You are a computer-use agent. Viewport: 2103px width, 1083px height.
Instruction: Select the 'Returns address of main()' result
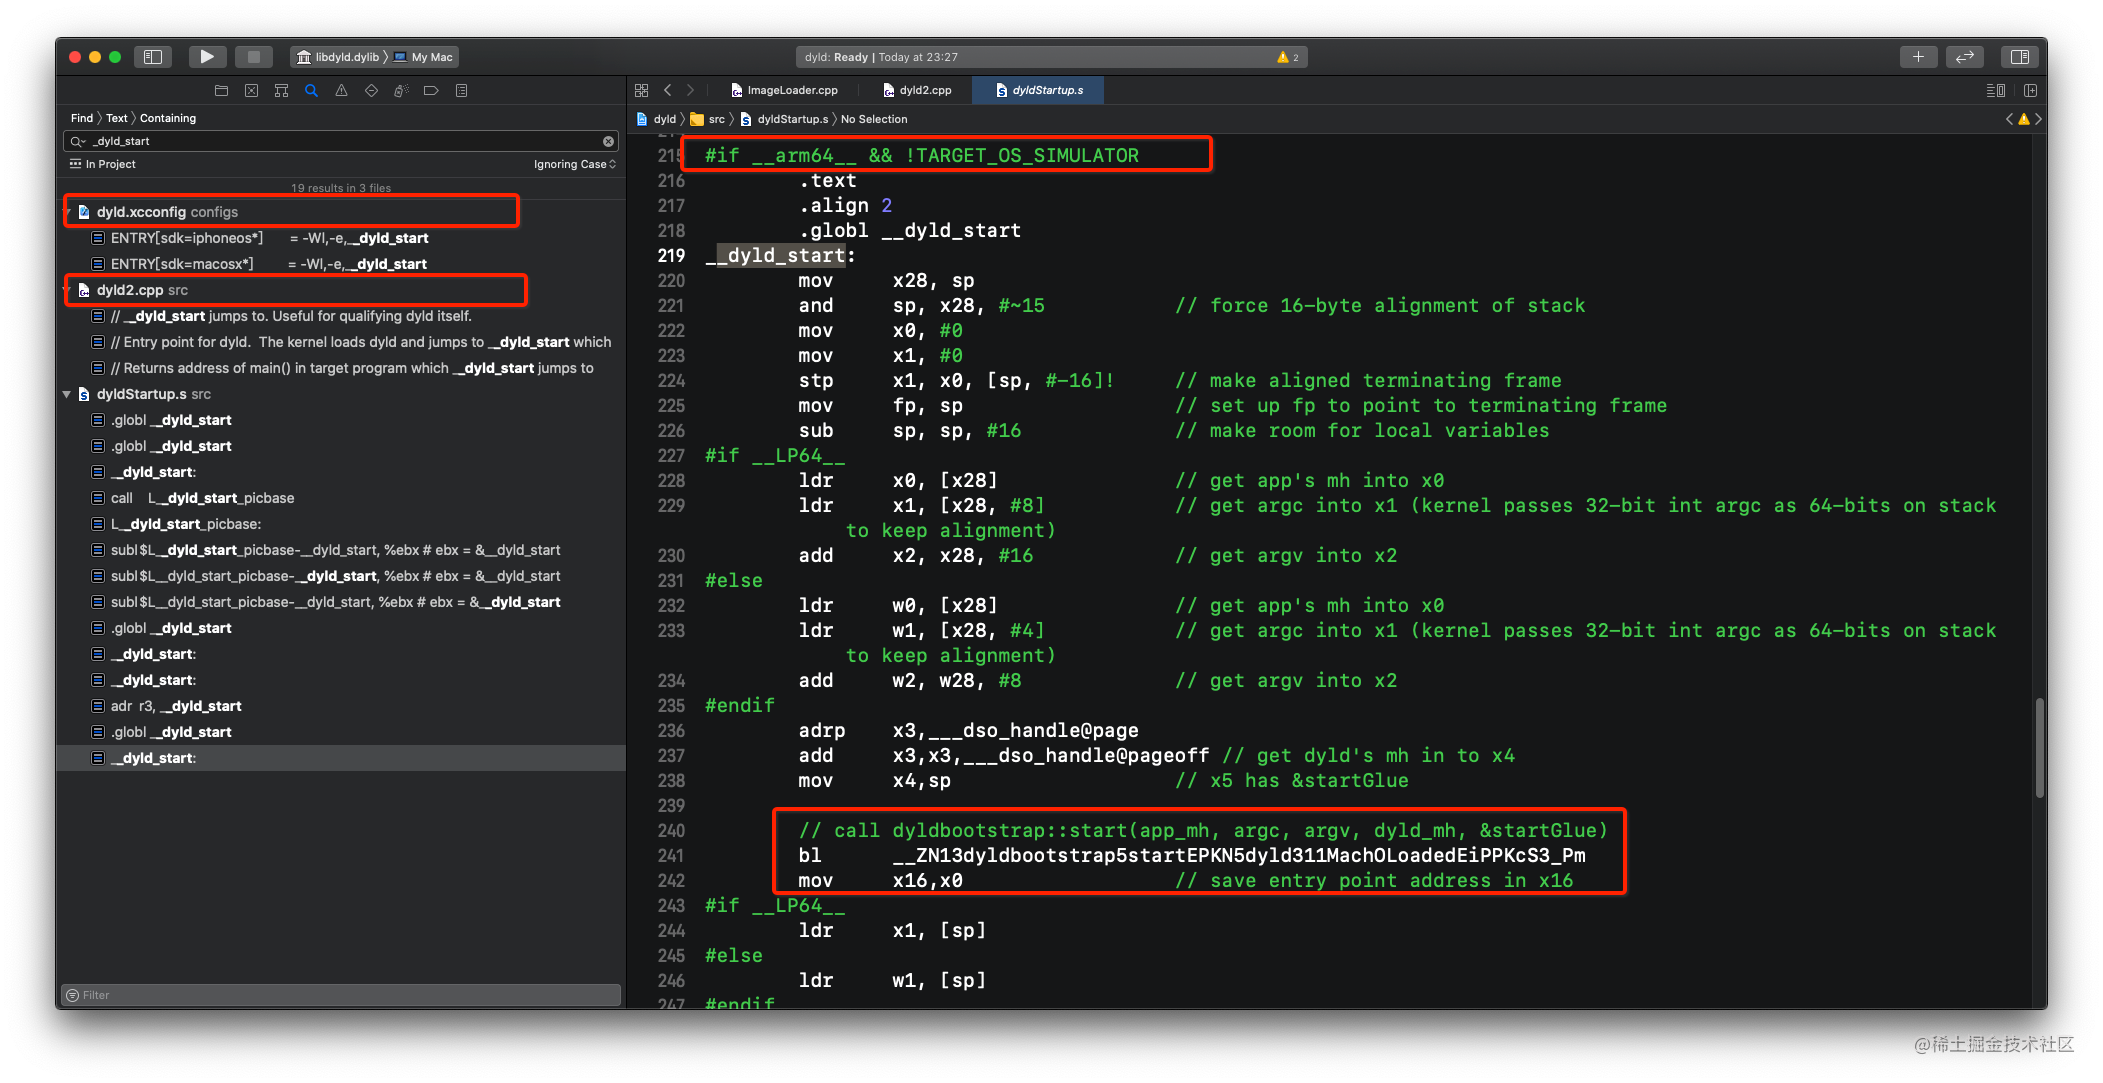(340, 368)
